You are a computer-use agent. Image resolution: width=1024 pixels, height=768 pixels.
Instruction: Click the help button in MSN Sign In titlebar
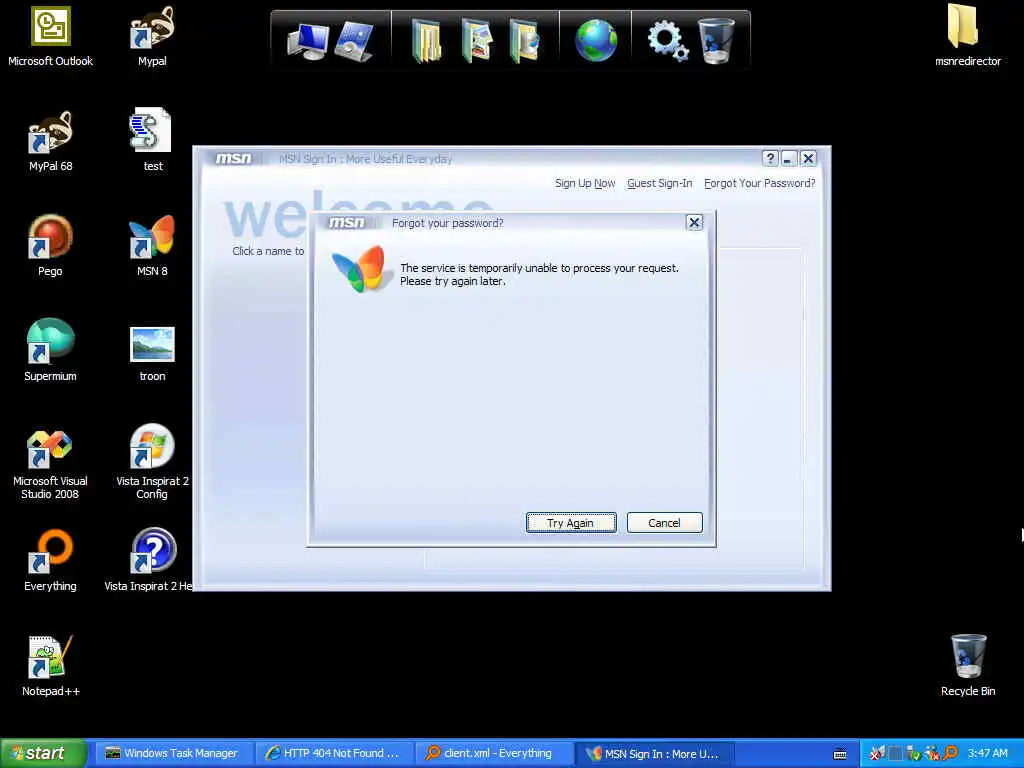click(x=770, y=159)
